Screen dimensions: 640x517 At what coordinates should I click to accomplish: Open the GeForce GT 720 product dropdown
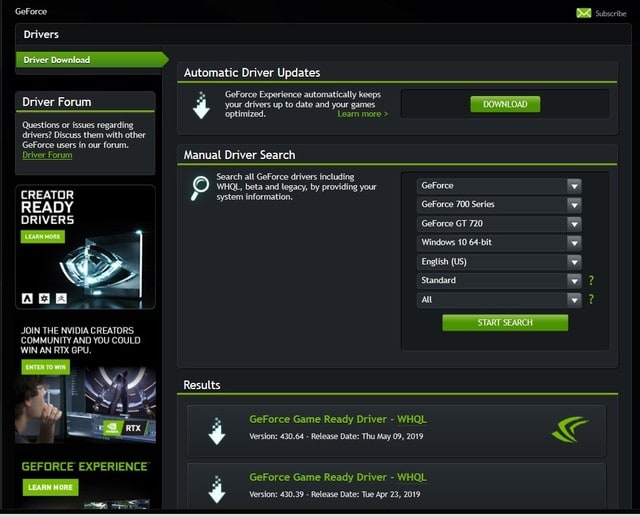coord(499,224)
